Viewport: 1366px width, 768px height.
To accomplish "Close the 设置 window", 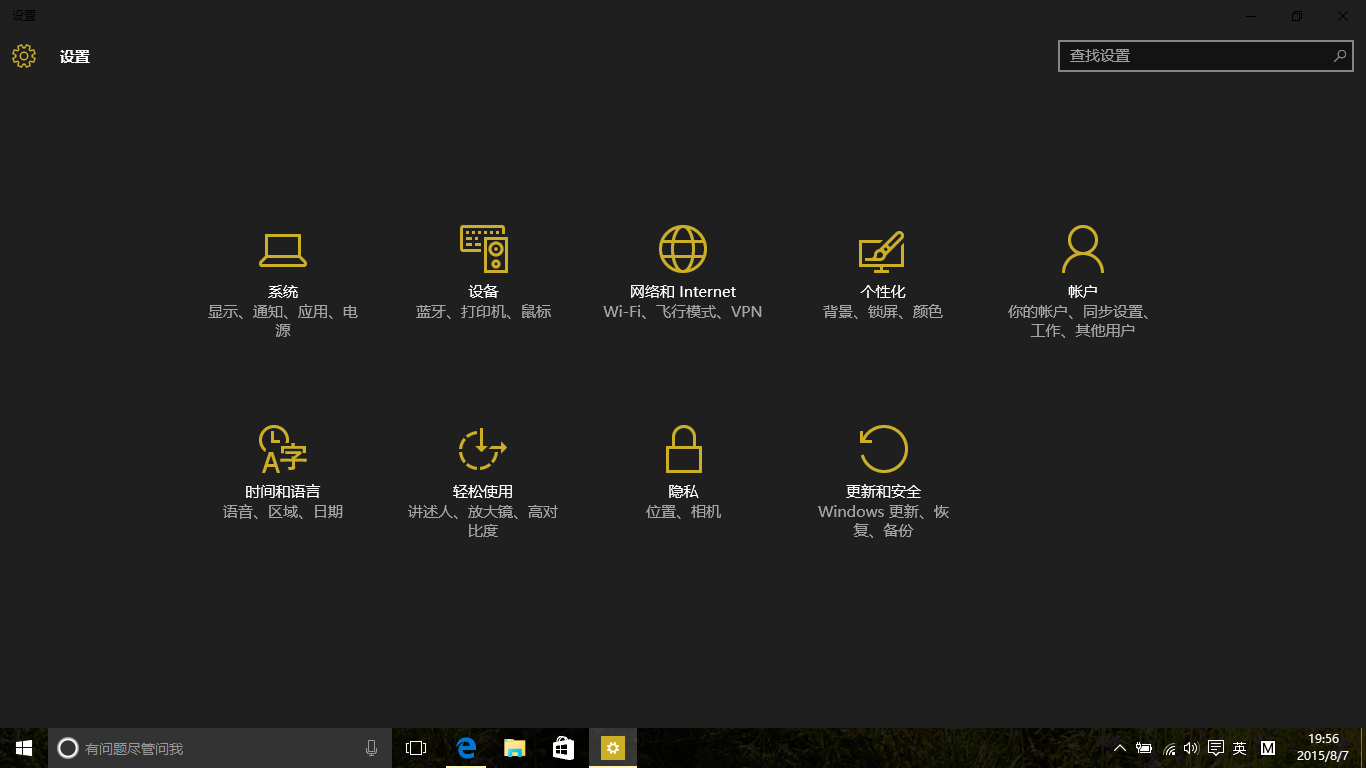I will click(1343, 16).
